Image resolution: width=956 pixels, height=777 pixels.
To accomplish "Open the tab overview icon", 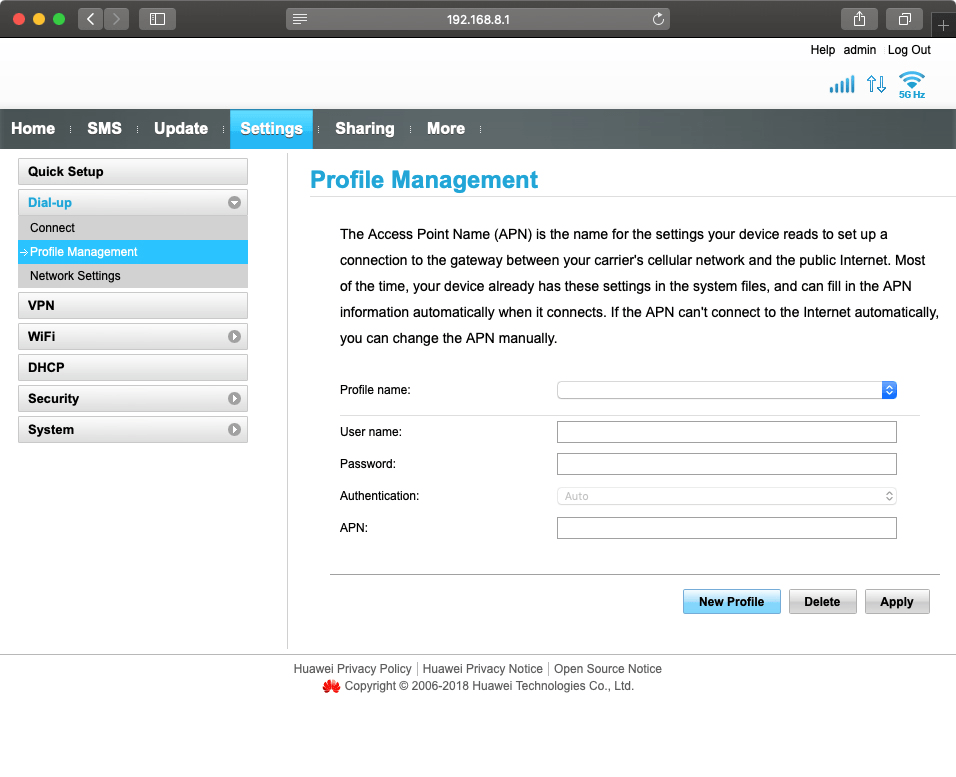I will pos(904,19).
